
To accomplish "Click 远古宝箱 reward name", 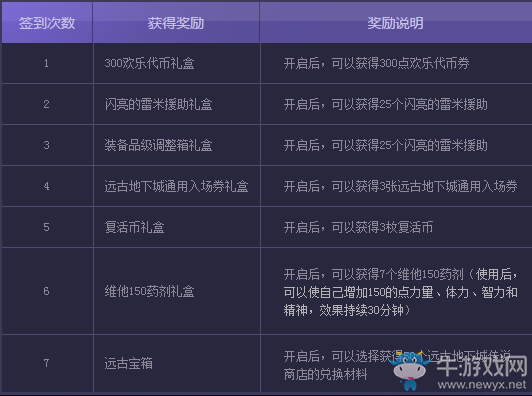I will click(129, 363).
